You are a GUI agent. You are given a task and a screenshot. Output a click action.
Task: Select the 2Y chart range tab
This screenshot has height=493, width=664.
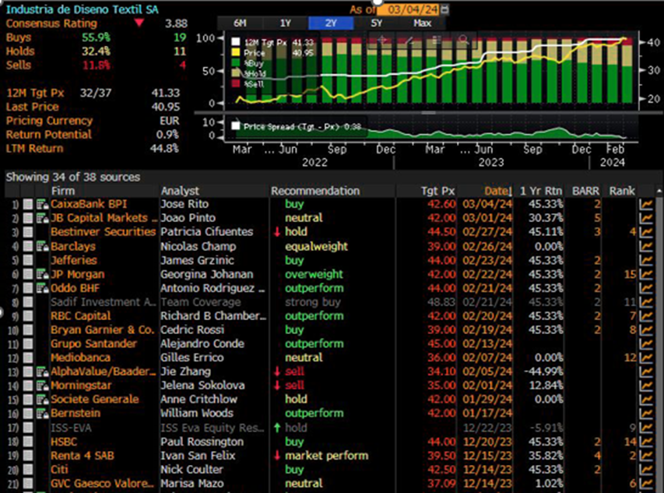point(331,23)
